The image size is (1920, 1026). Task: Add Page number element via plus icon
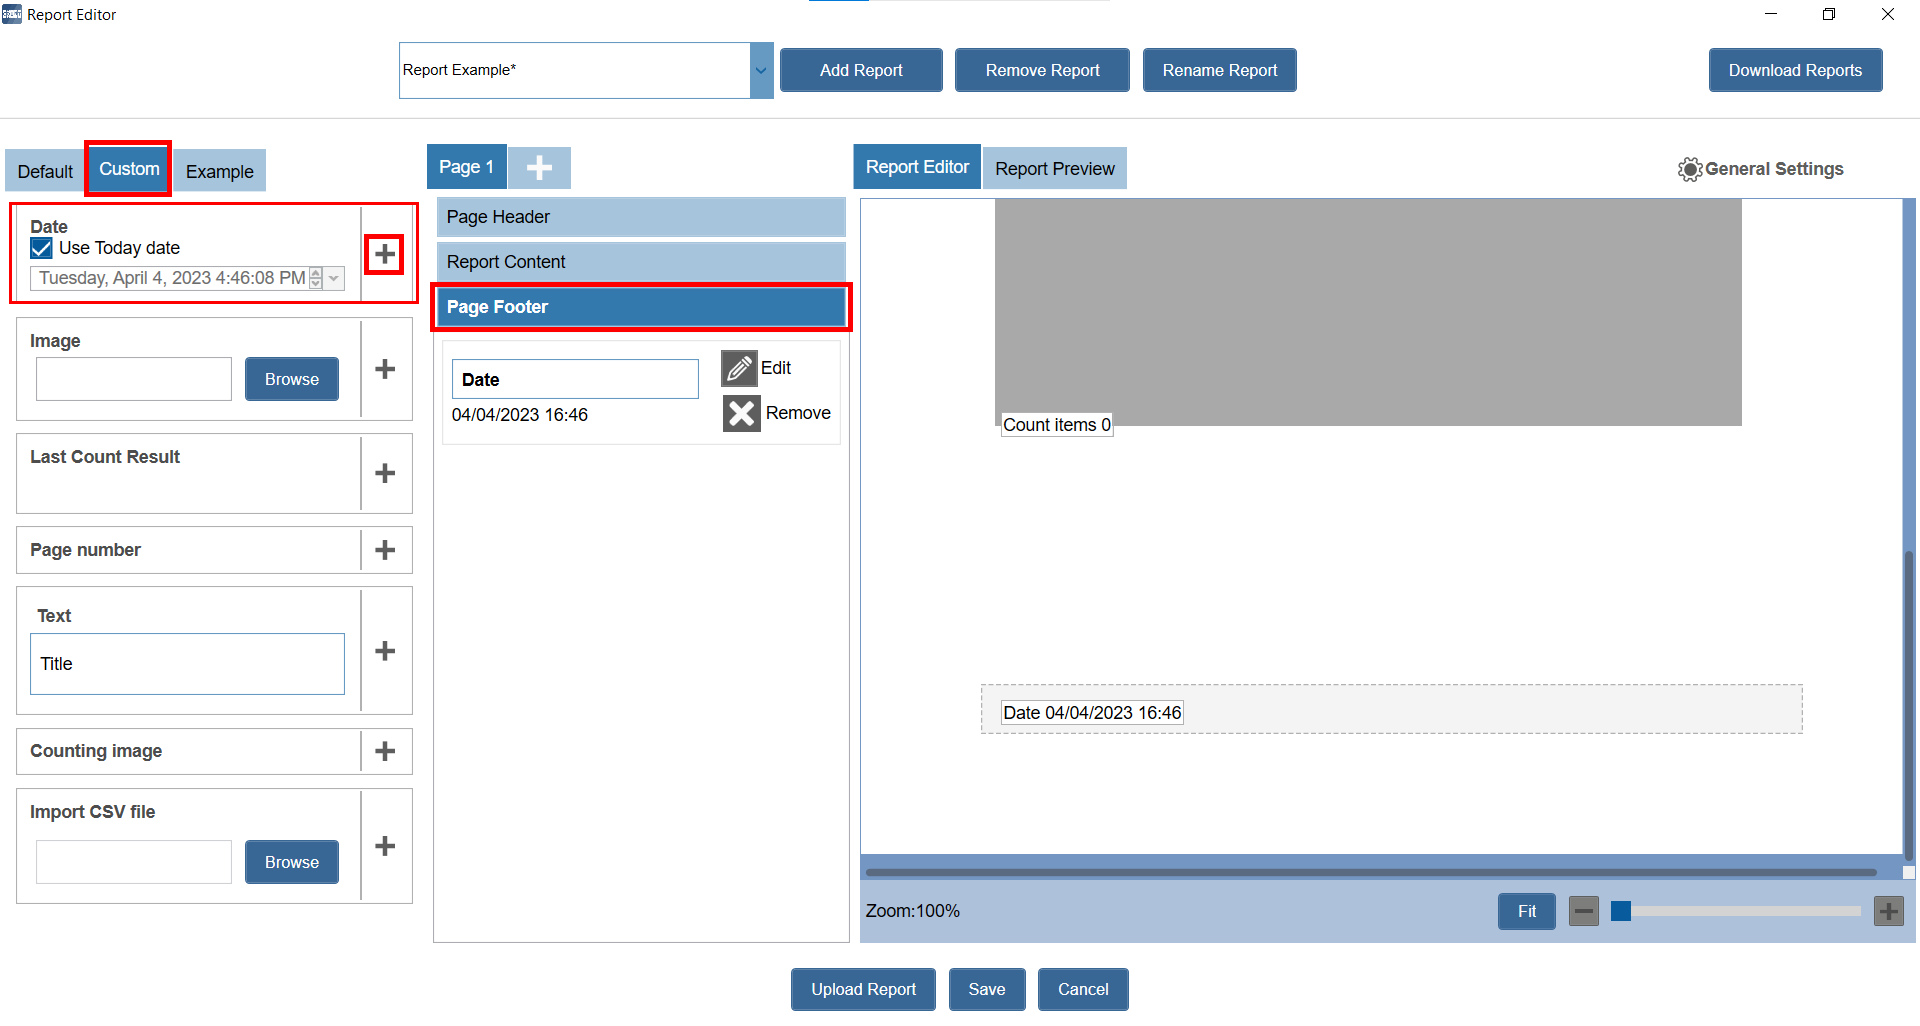click(385, 550)
